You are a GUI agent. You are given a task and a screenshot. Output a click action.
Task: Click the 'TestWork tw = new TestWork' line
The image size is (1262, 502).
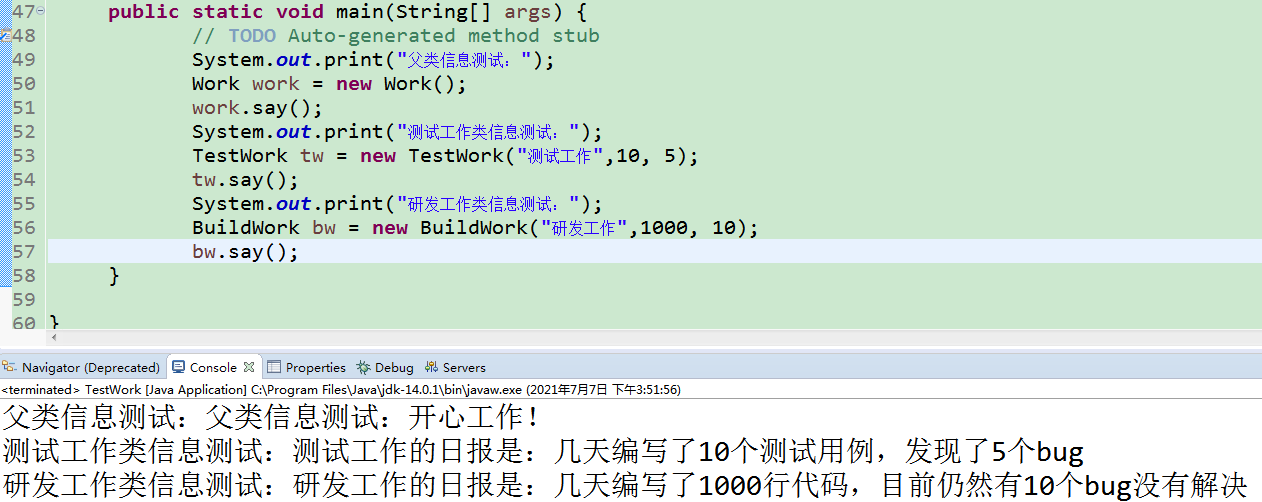pos(445,156)
